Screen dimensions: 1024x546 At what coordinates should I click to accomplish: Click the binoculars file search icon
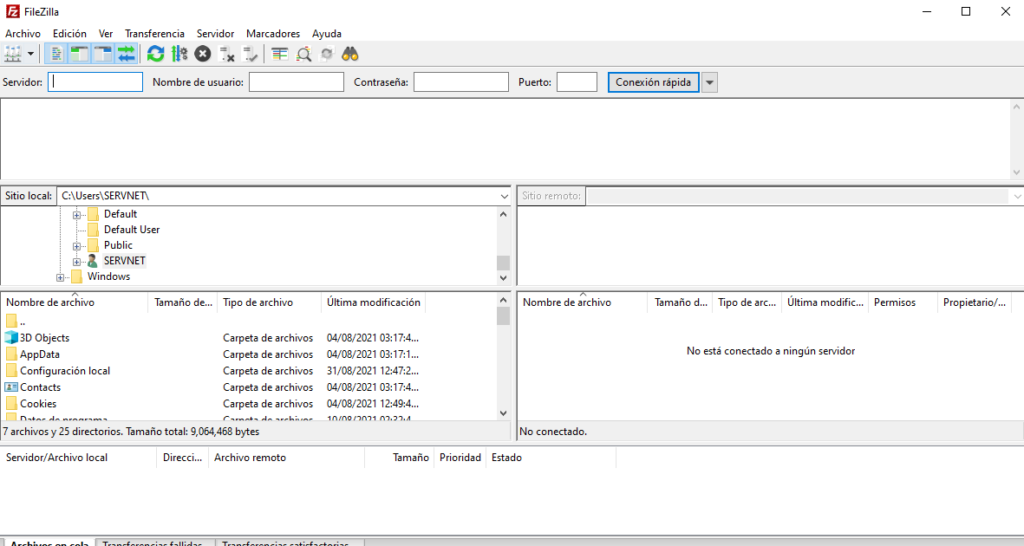pos(350,53)
